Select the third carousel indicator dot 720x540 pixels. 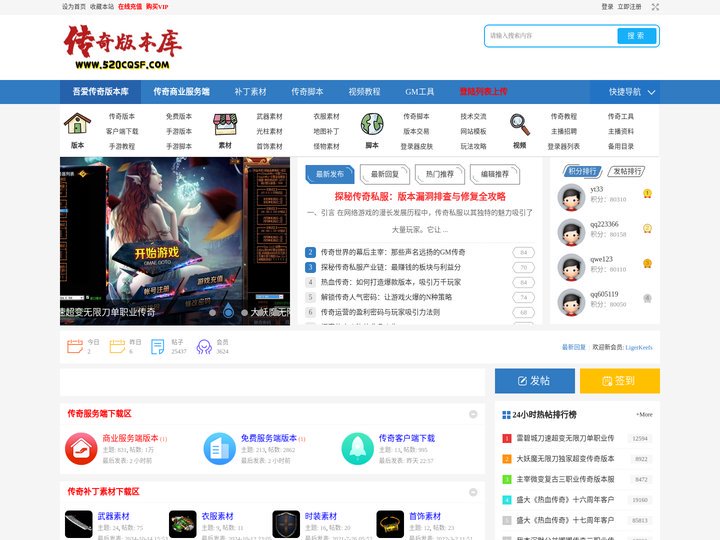pos(244,313)
